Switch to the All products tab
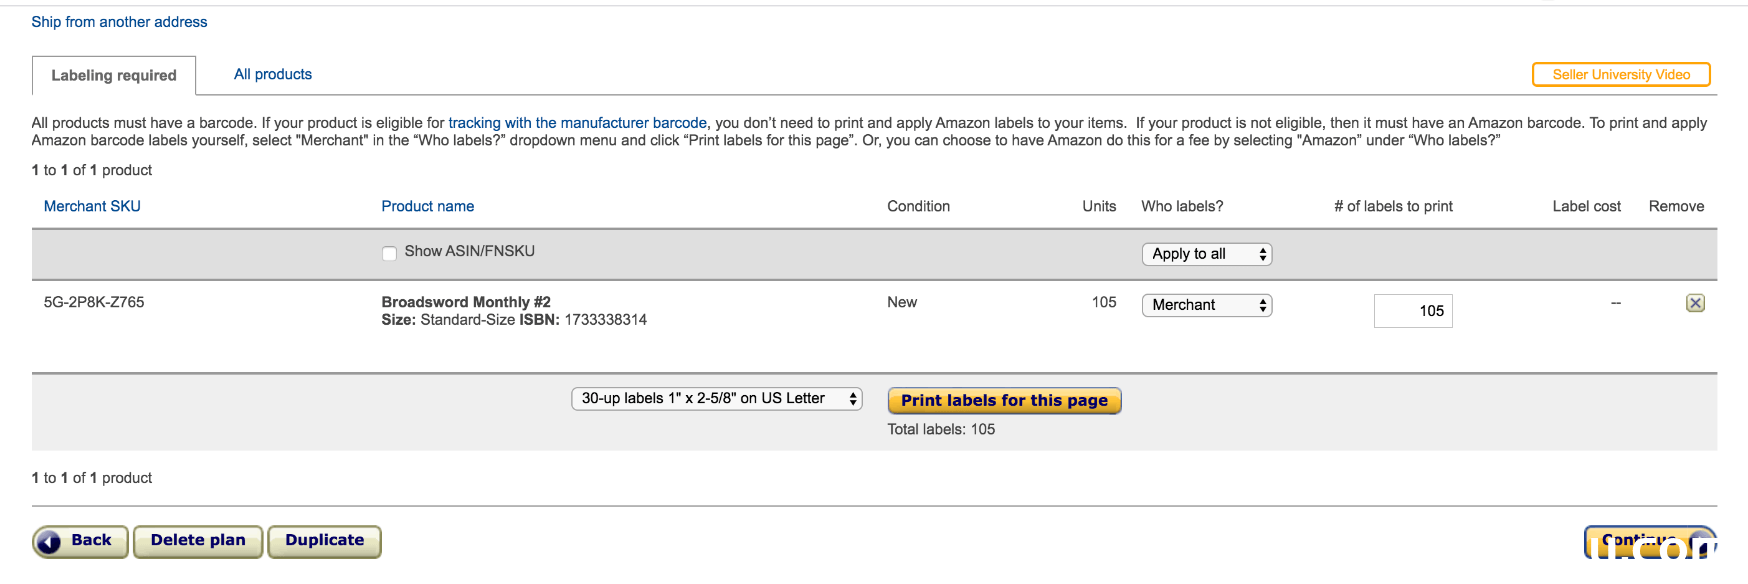This screenshot has height=584, width=1748. click(x=273, y=74)
